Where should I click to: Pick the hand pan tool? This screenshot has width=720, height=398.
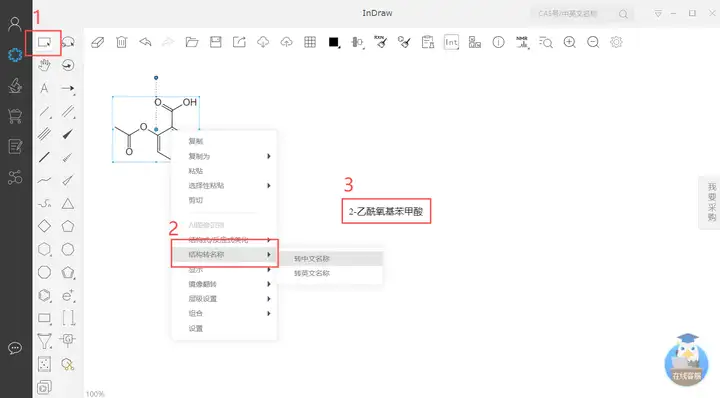click(44, 65)
